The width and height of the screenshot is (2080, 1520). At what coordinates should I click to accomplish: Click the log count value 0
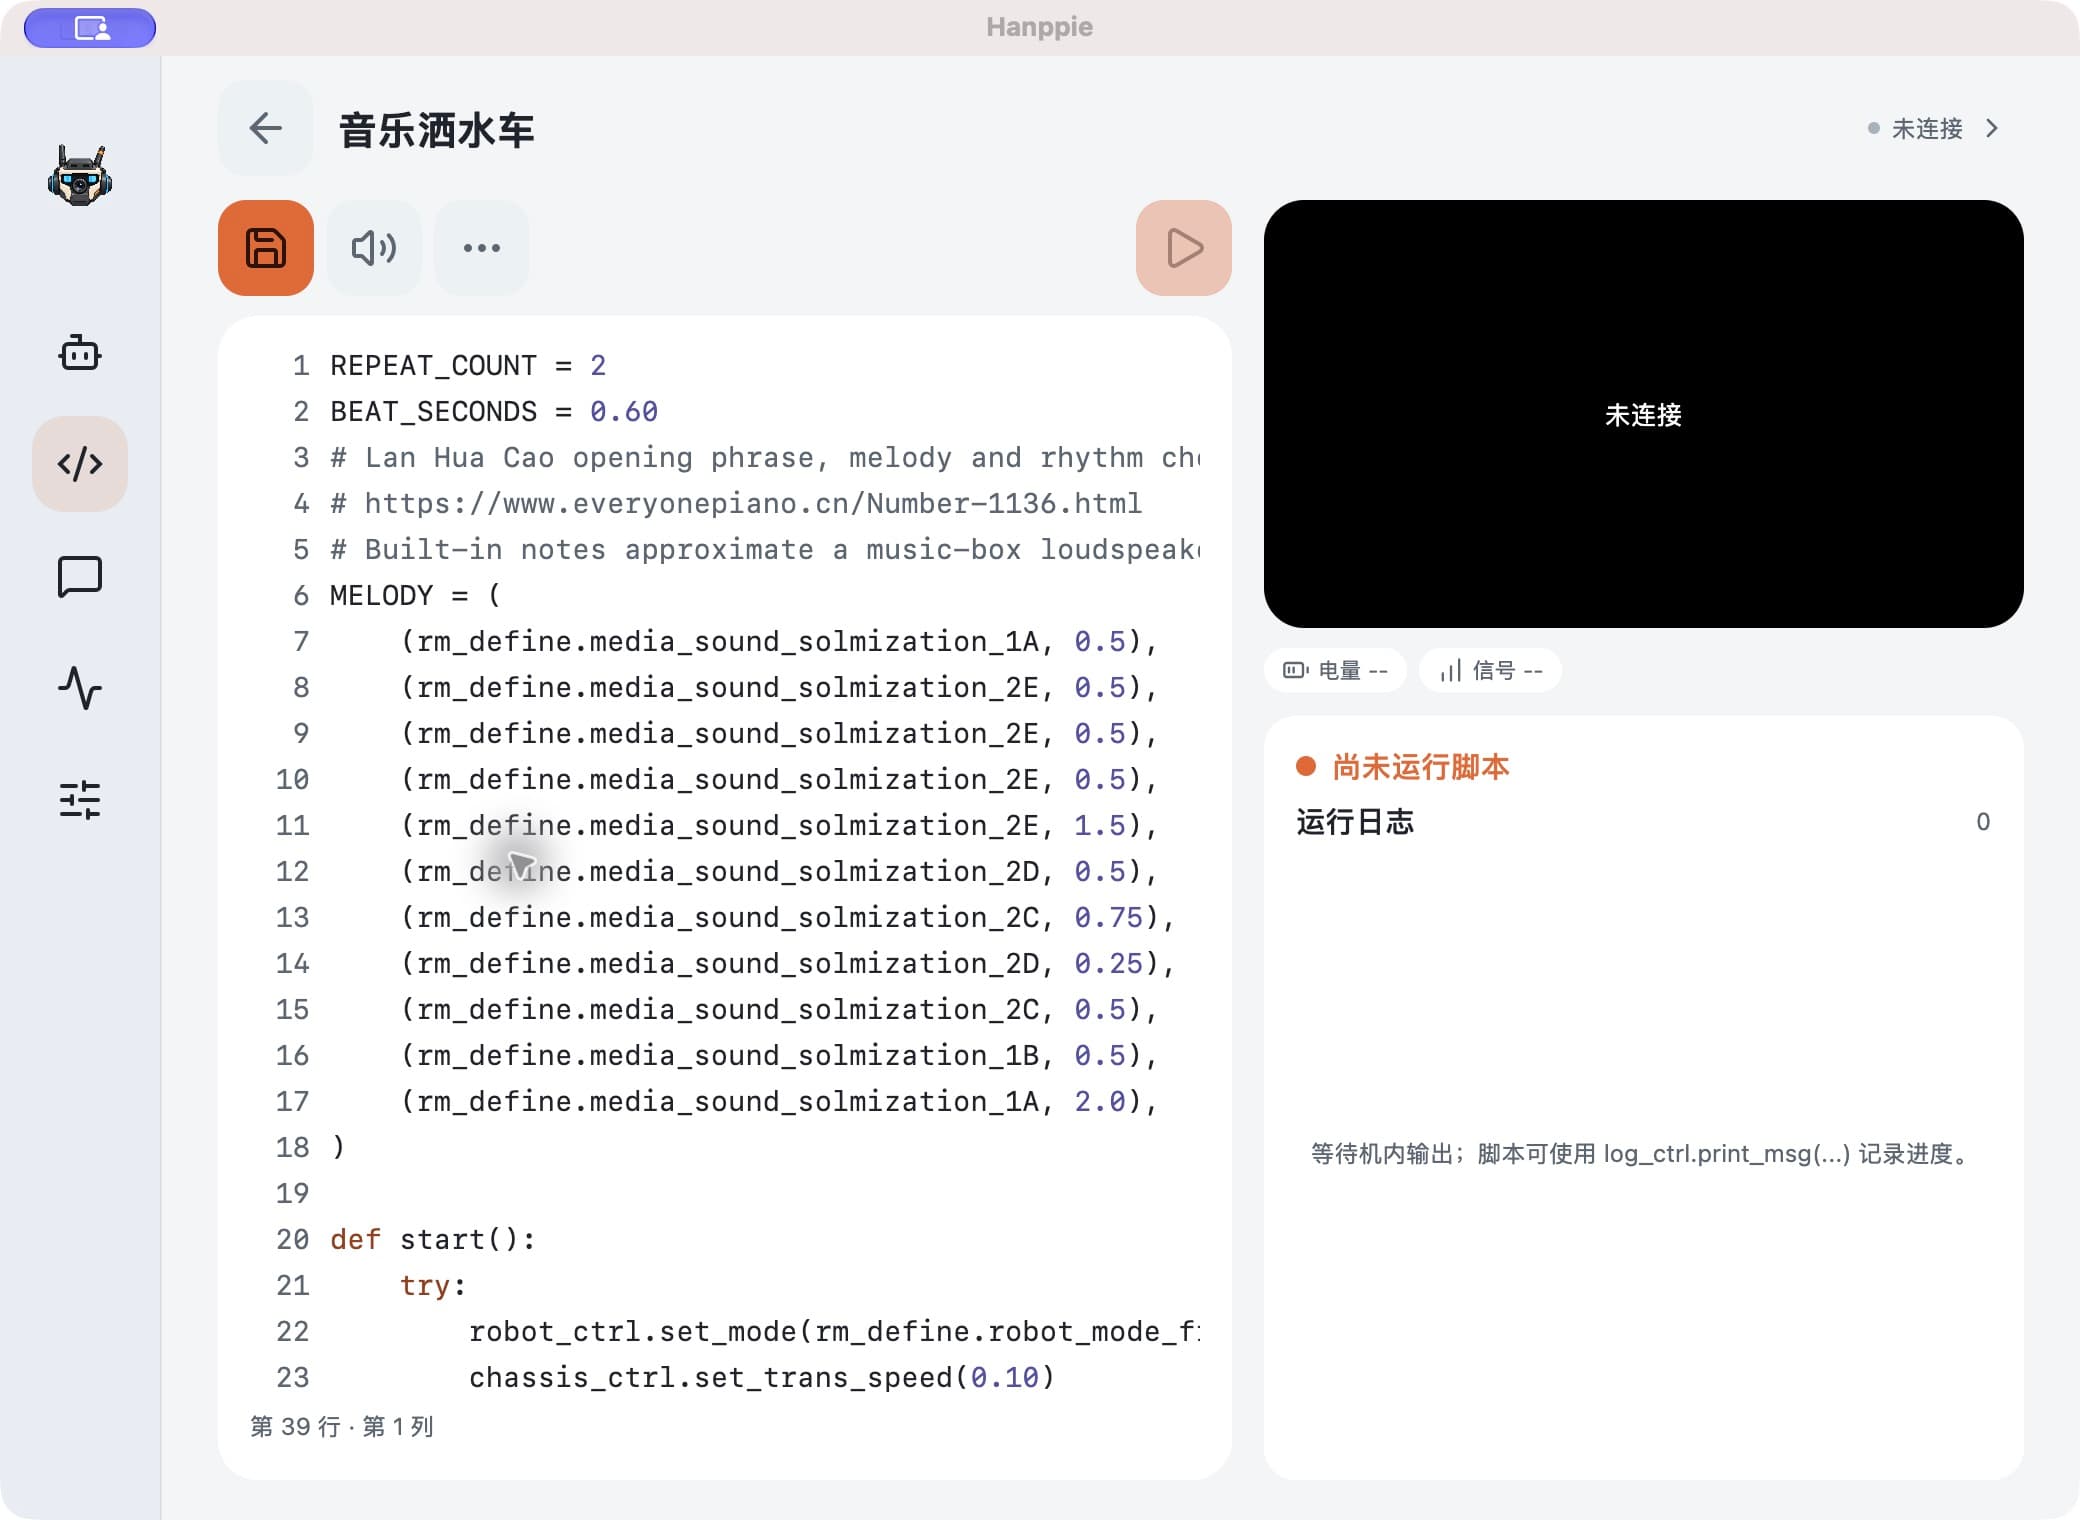(x=1983, y=822)
